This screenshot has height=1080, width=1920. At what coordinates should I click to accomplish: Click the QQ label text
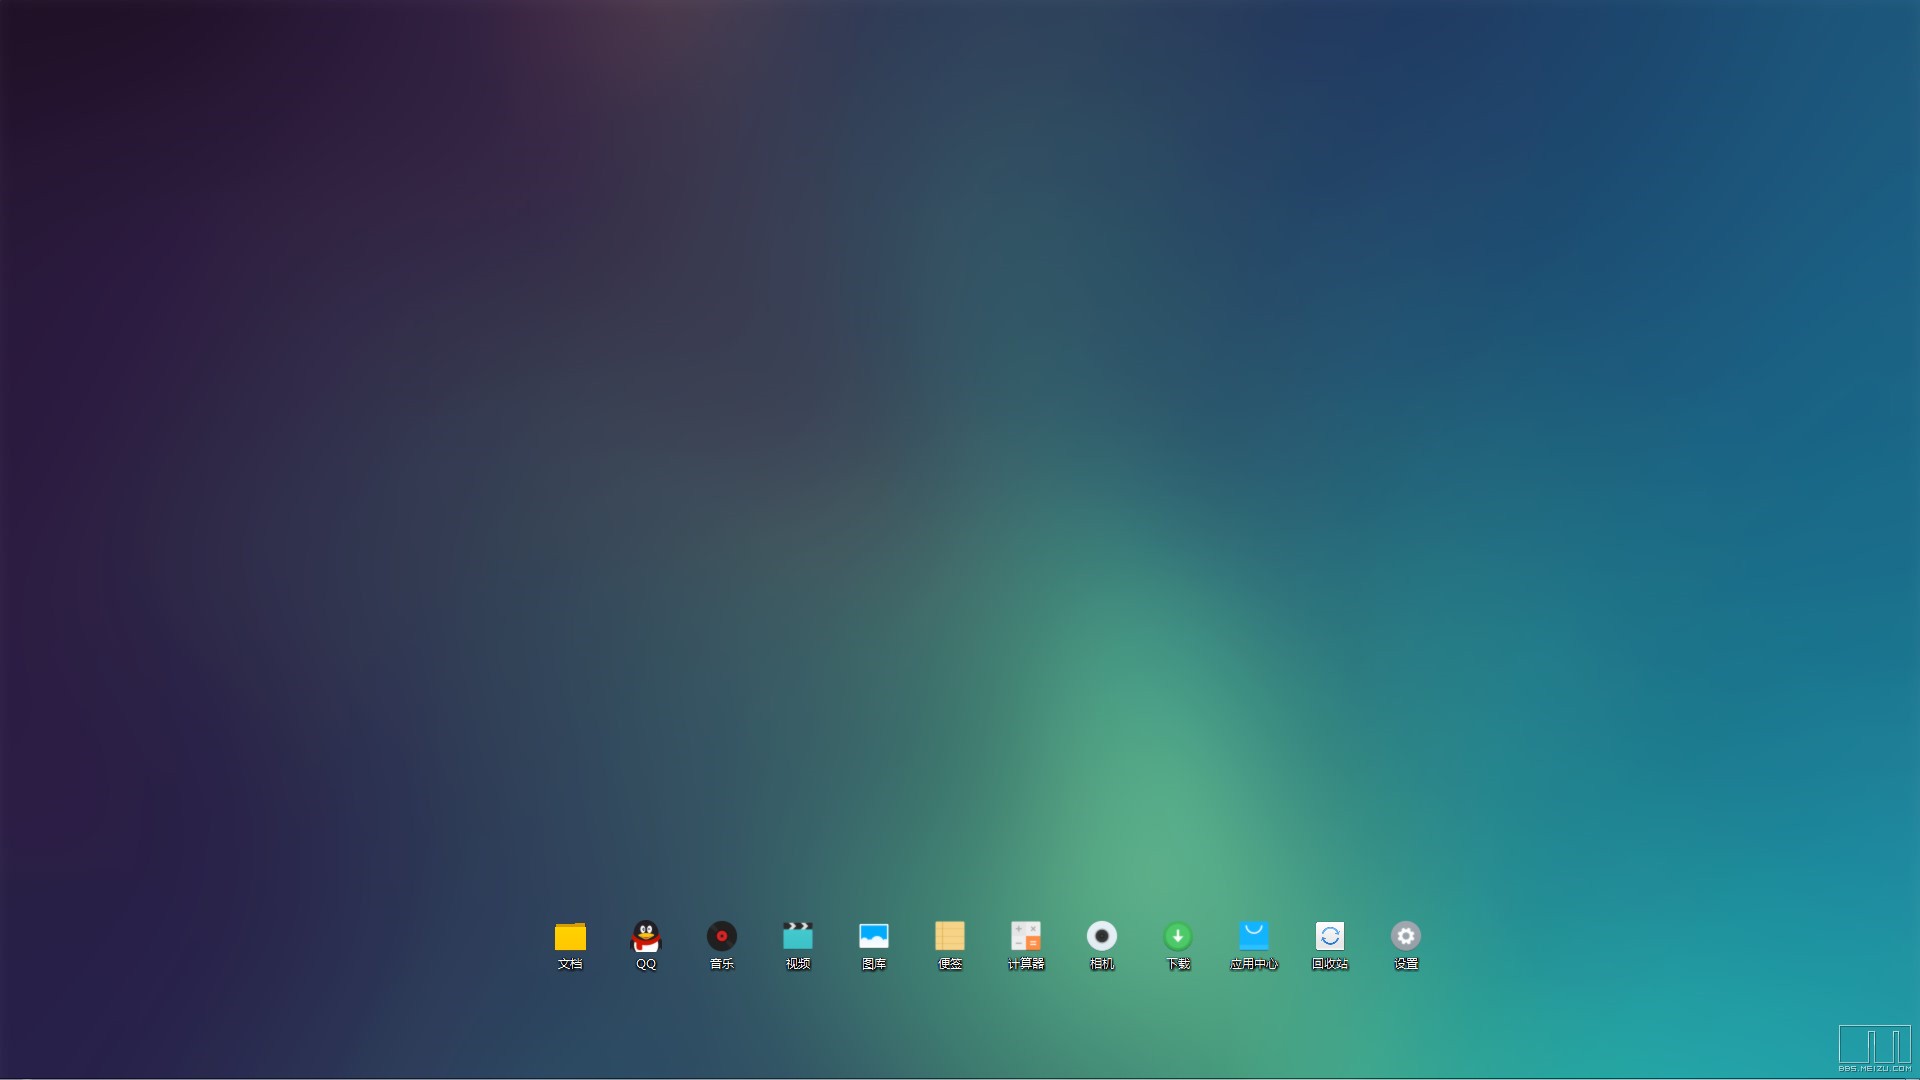[x=646, y=964]
